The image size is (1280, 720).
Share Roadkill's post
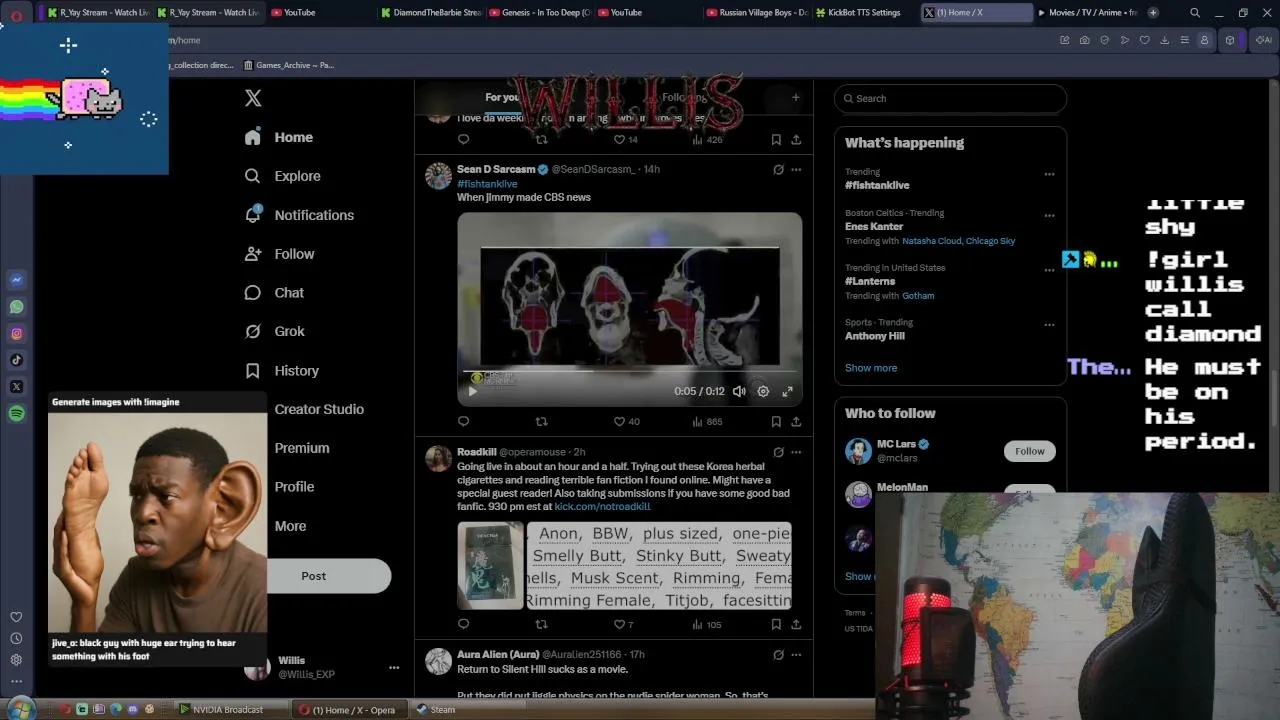796,624
